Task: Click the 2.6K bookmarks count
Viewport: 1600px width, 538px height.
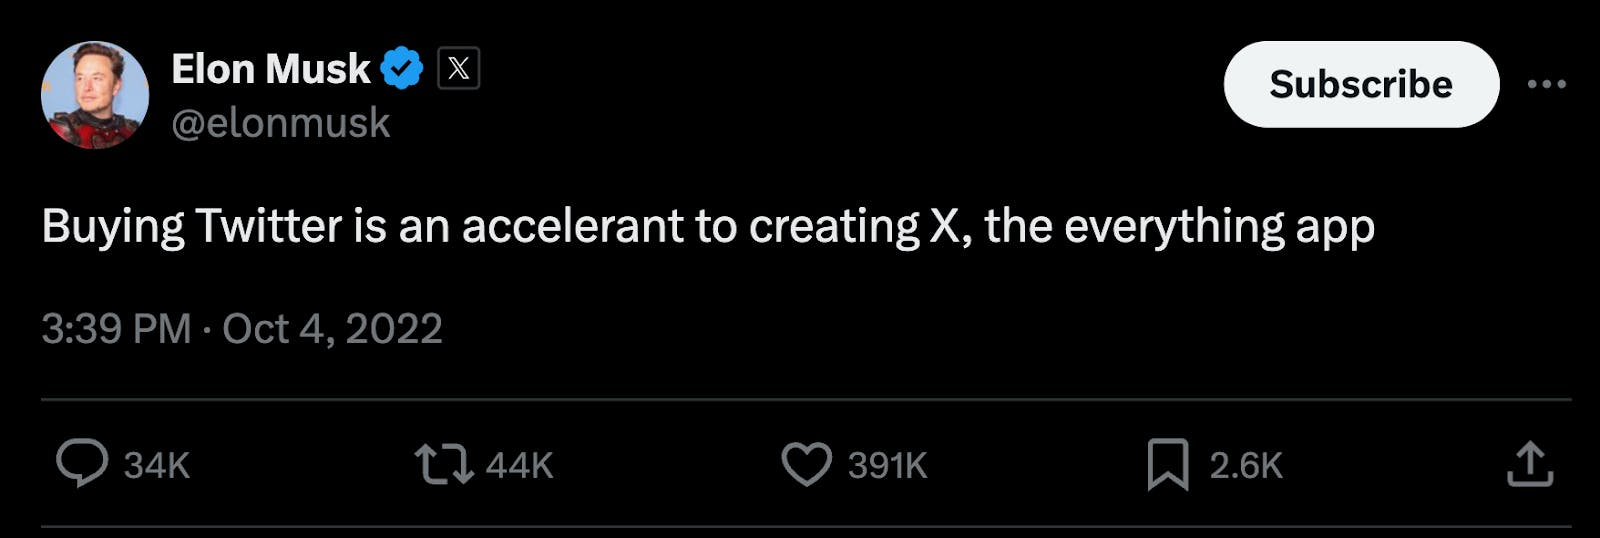Action: point(1246,466)
